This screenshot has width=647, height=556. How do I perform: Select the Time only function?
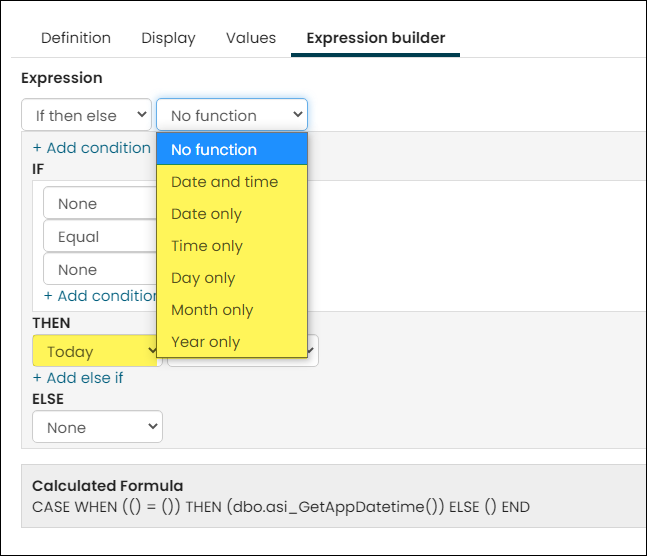pos(232,246)
